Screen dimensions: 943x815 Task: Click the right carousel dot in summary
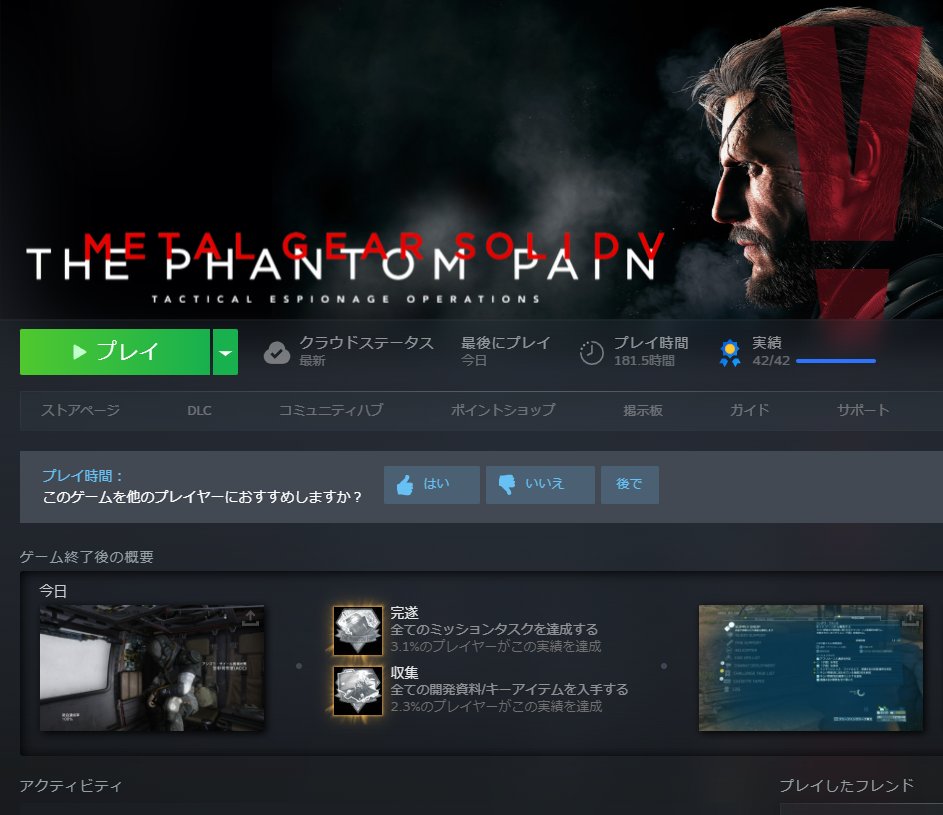click(664, 666)
